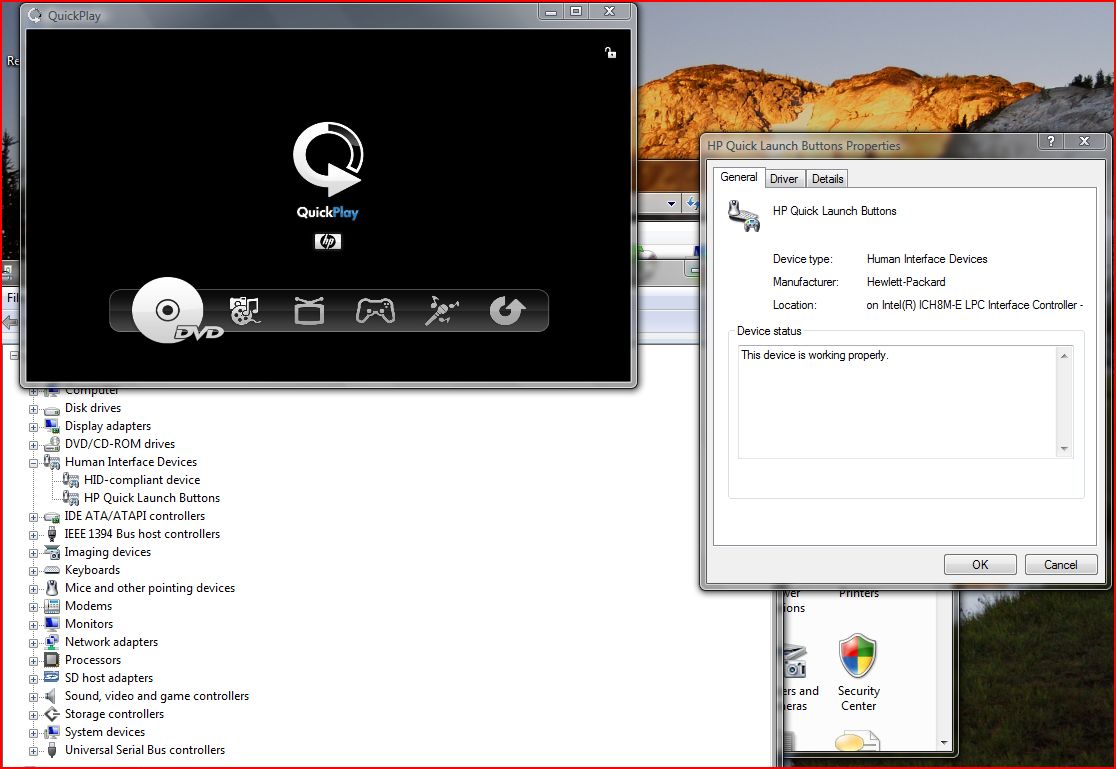Click the Storage controllers icon
1116x769 pixels.
pos(51,714)
